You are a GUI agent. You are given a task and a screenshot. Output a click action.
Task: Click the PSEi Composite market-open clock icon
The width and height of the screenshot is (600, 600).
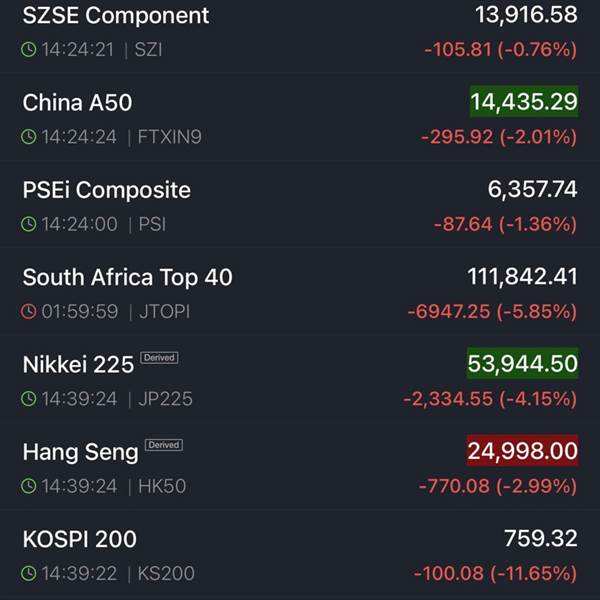click(x=29, y=224)
